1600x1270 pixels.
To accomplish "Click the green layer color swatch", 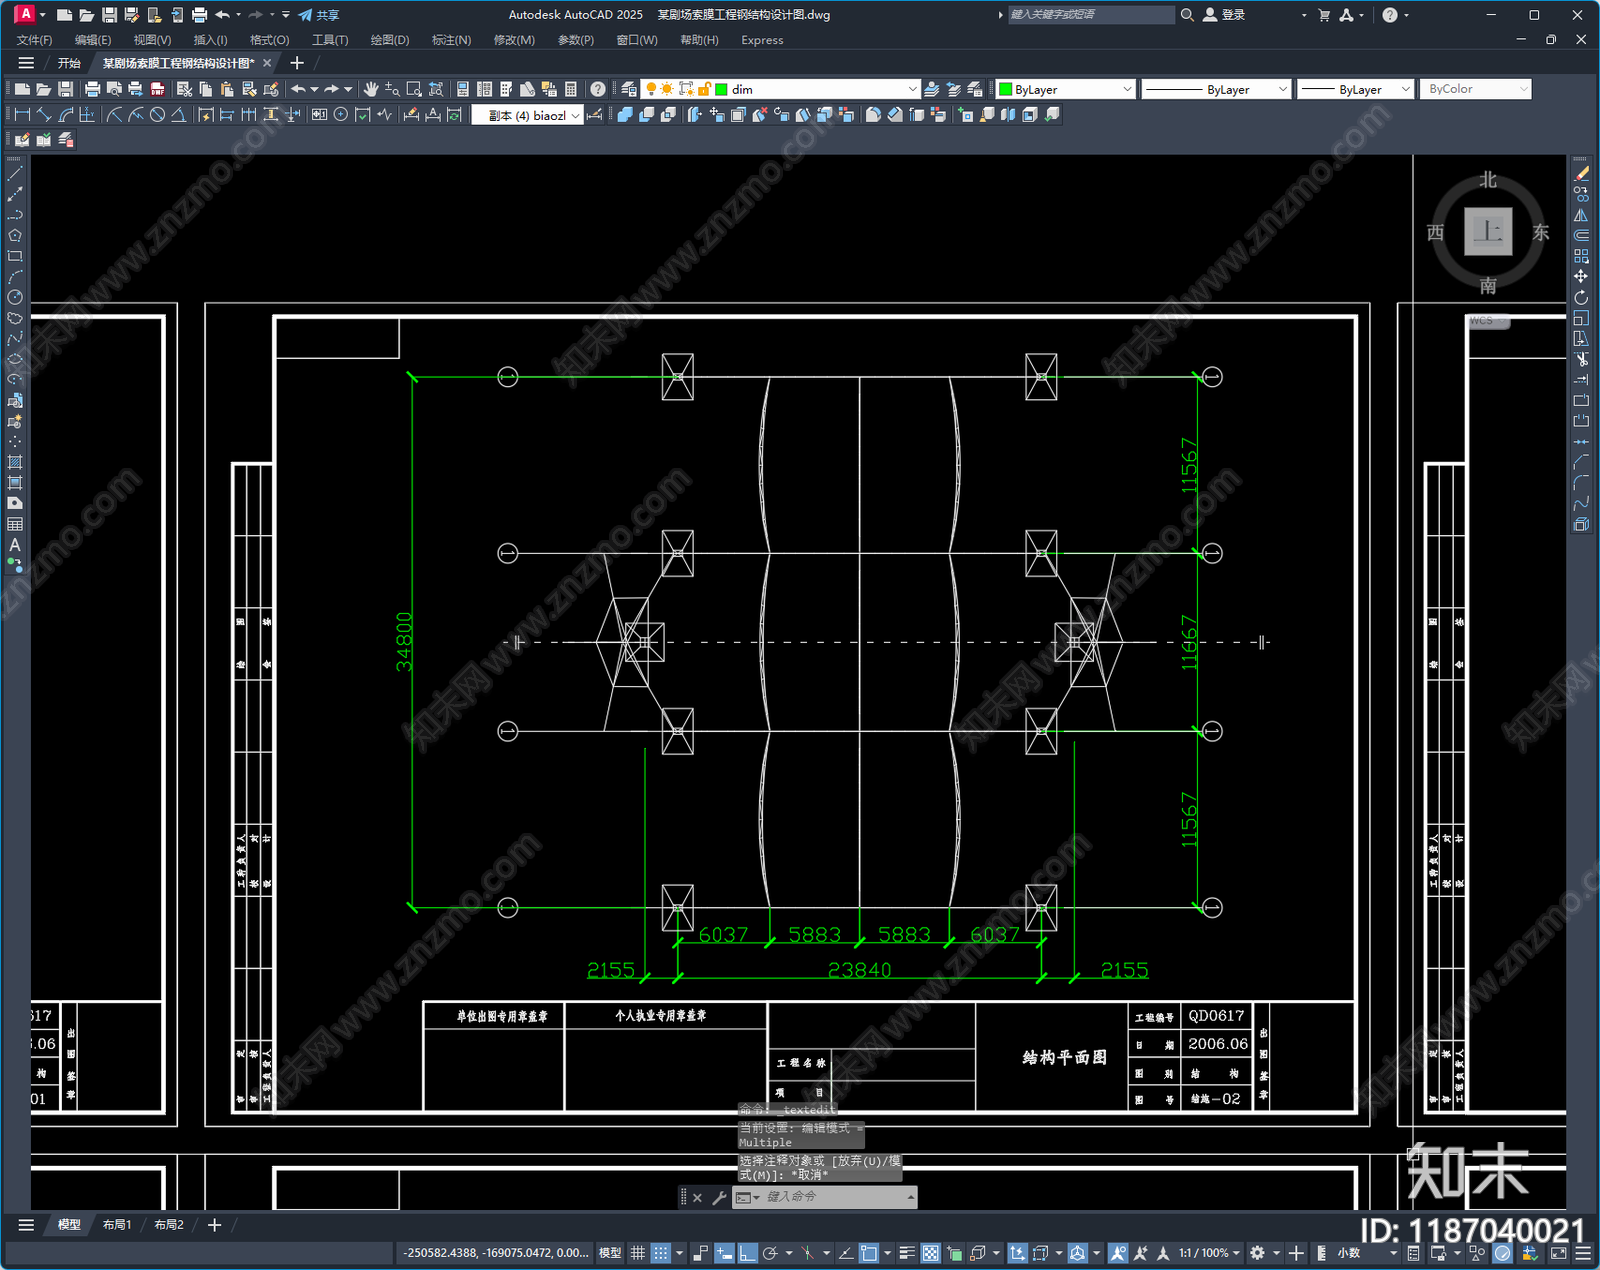I will [x=721, y=89].
